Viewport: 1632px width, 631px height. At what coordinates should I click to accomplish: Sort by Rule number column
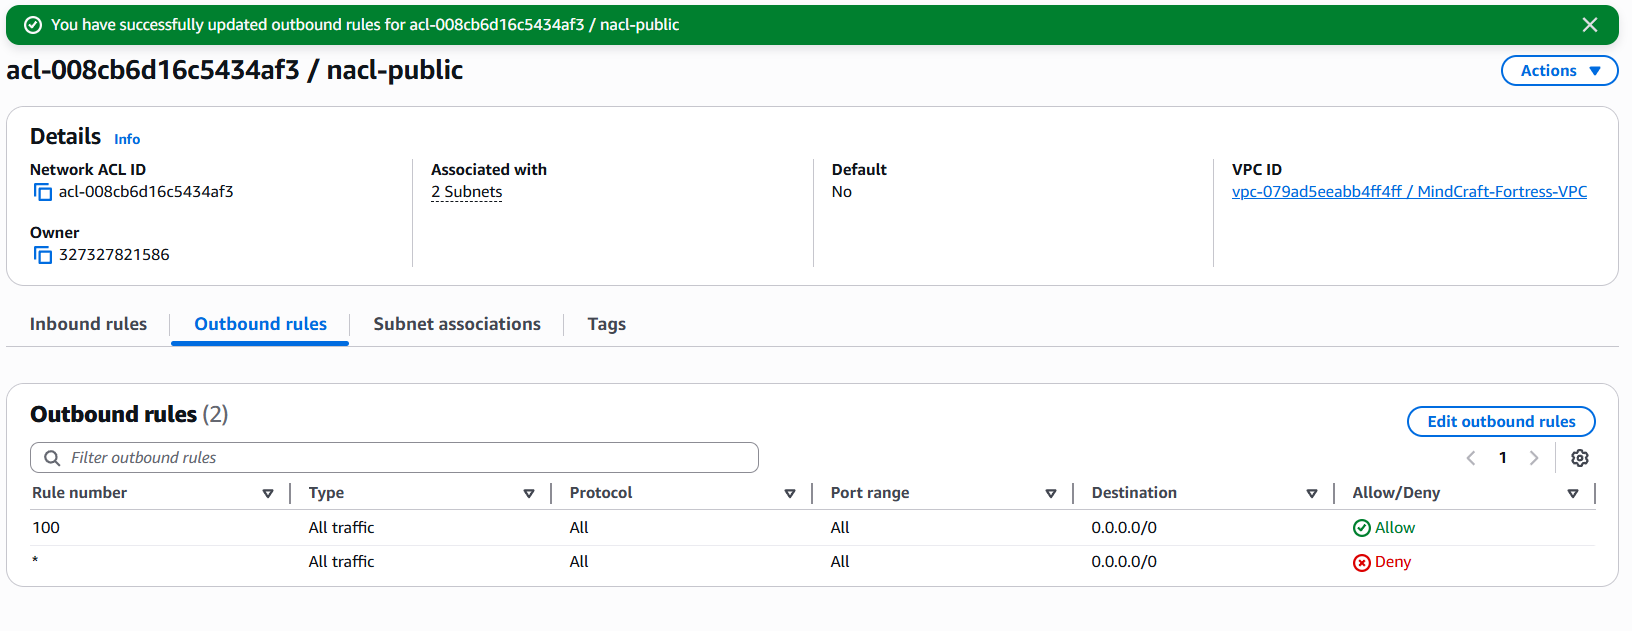[267, 493]
